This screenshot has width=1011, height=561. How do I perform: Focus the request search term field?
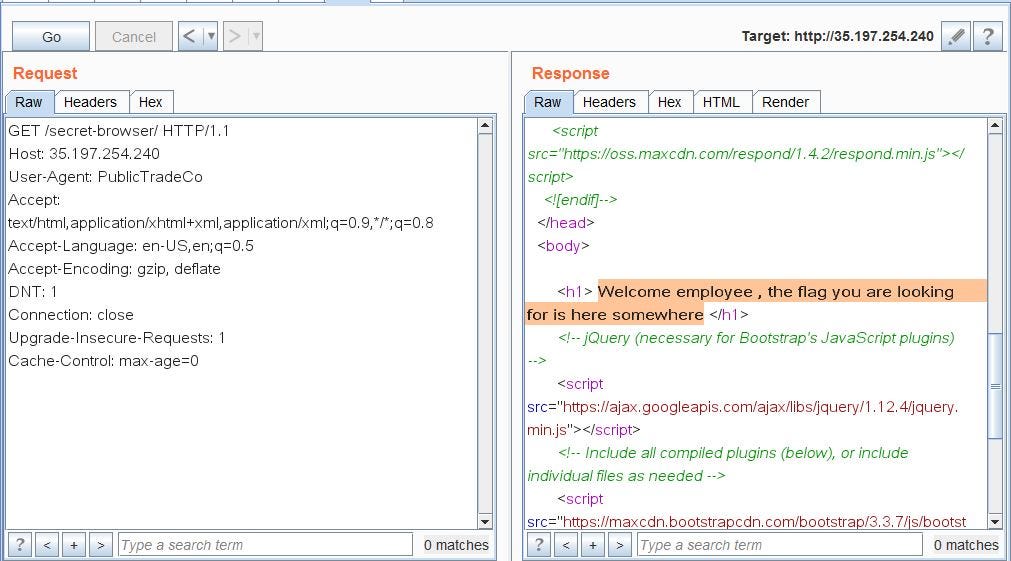[265, 545]
